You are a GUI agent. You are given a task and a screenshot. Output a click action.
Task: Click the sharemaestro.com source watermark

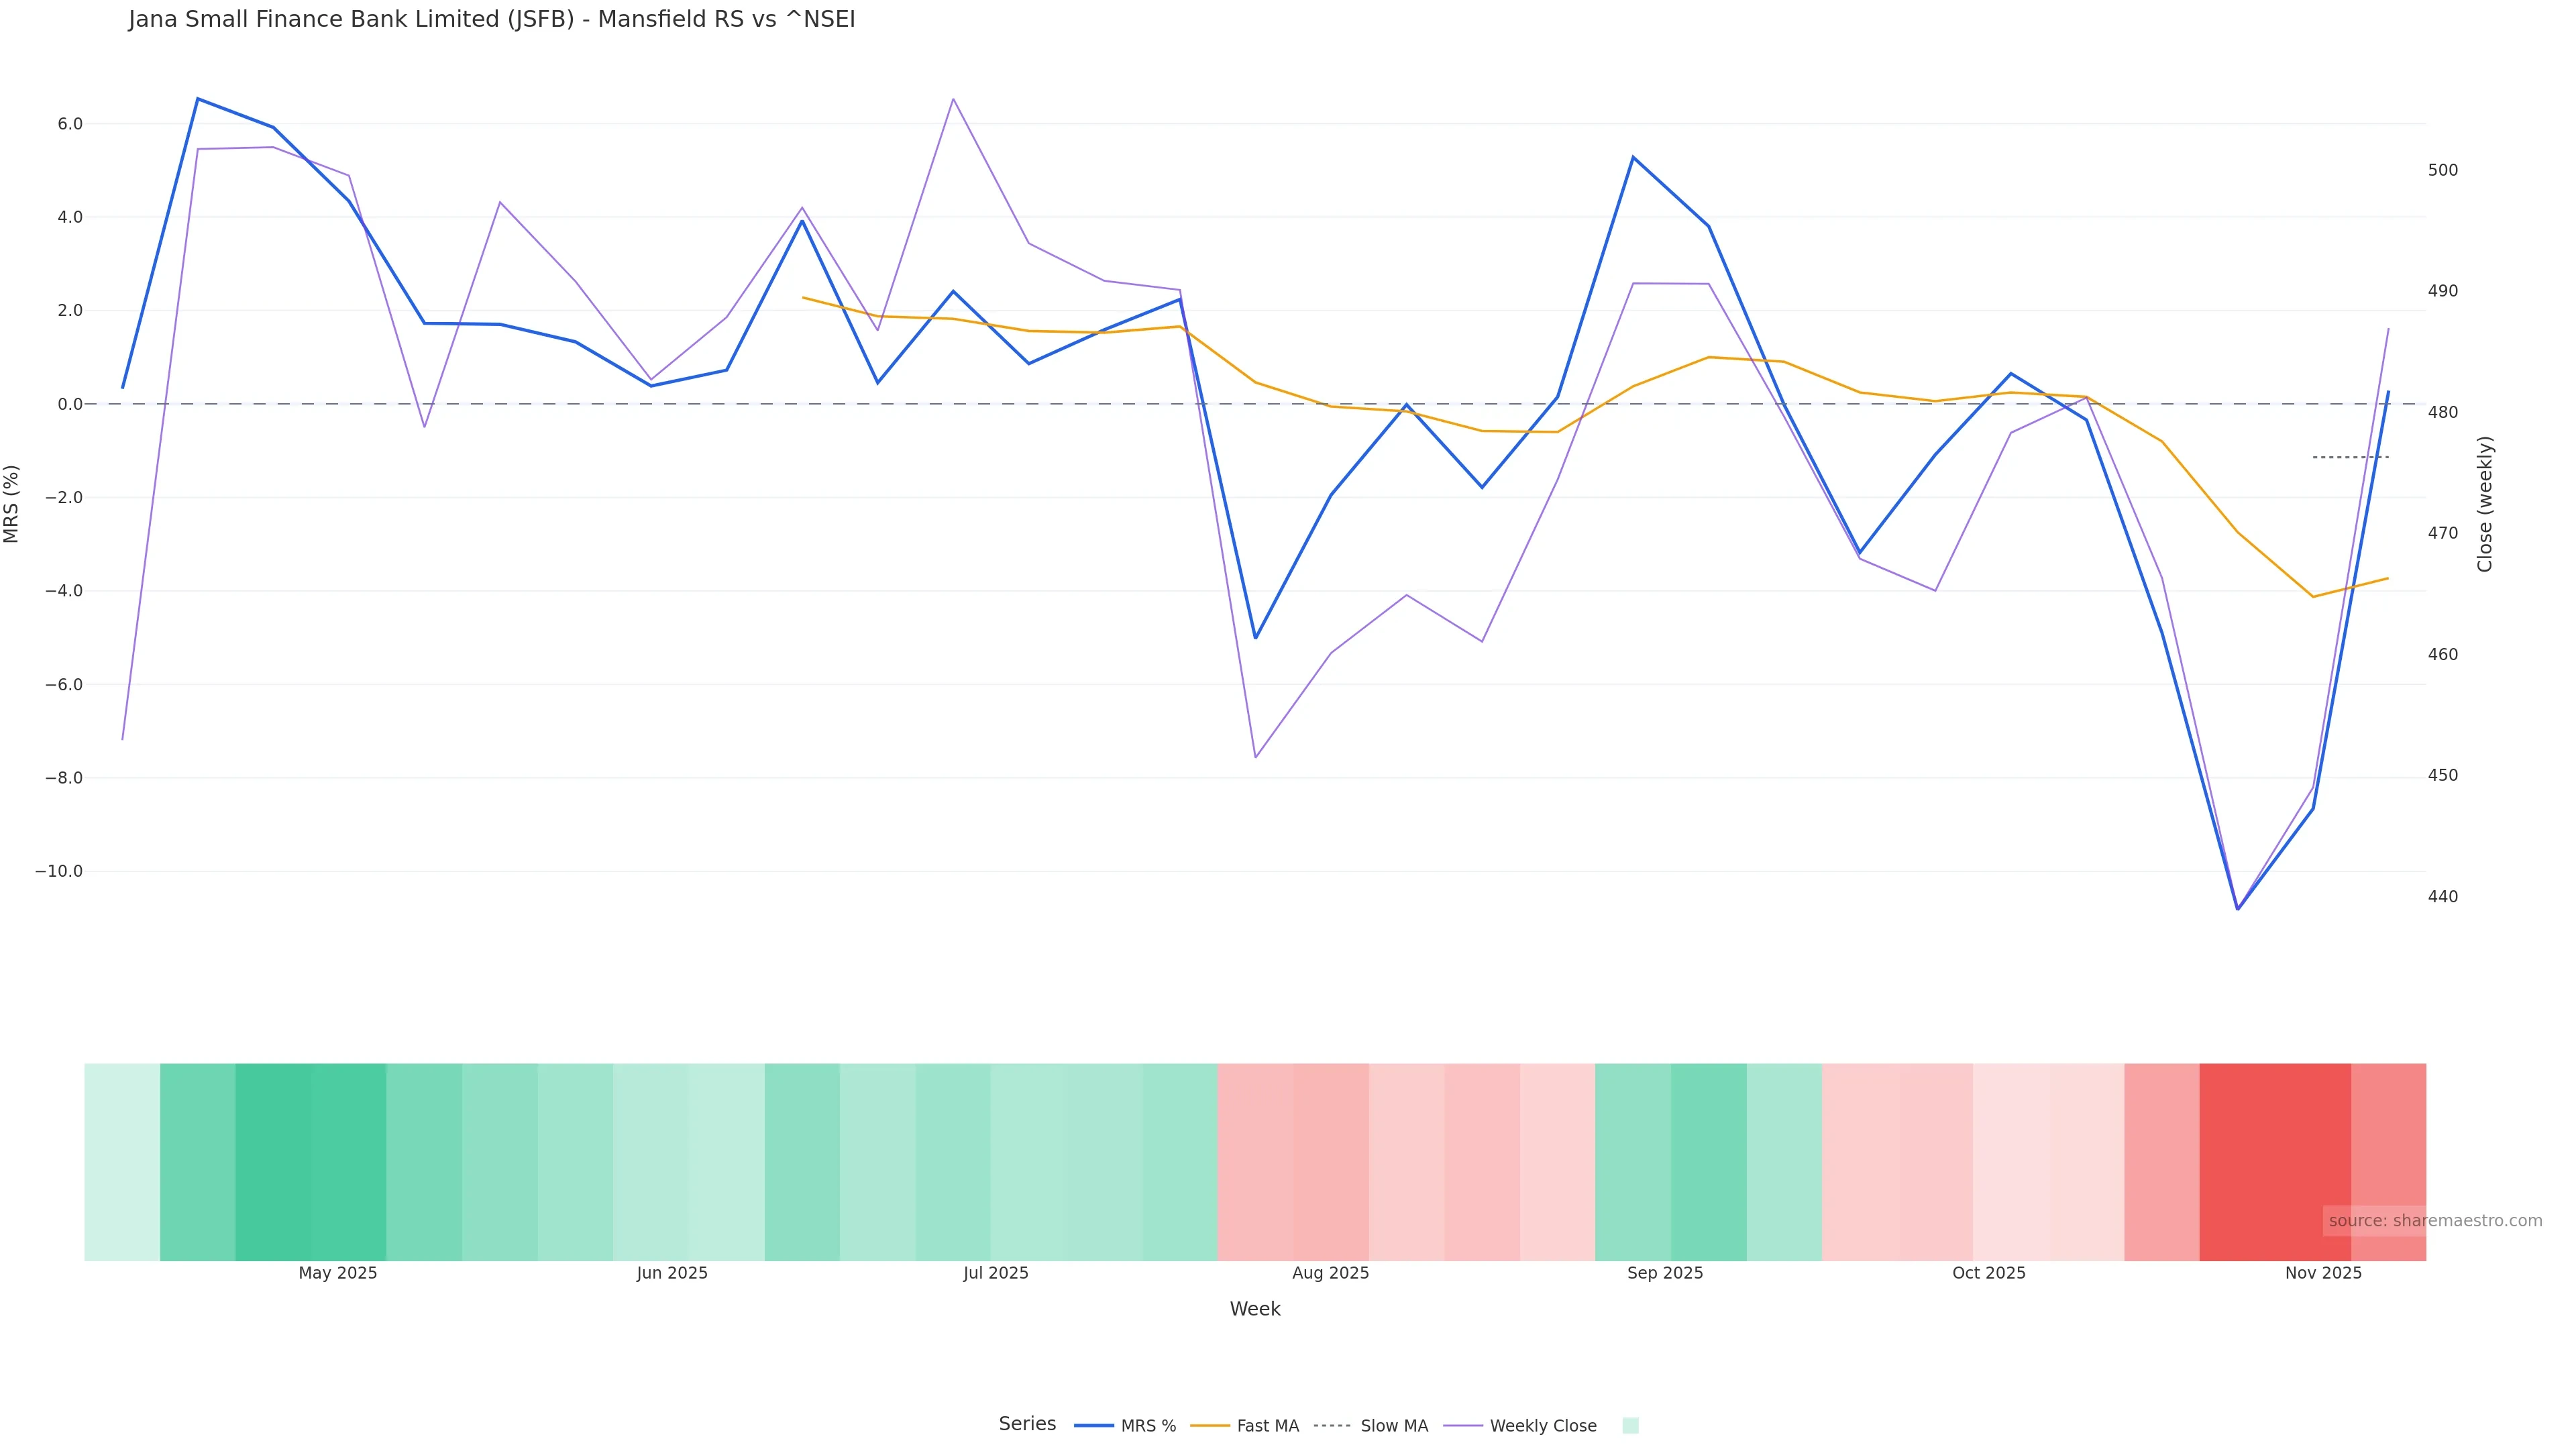(x=2434, y=1221)
